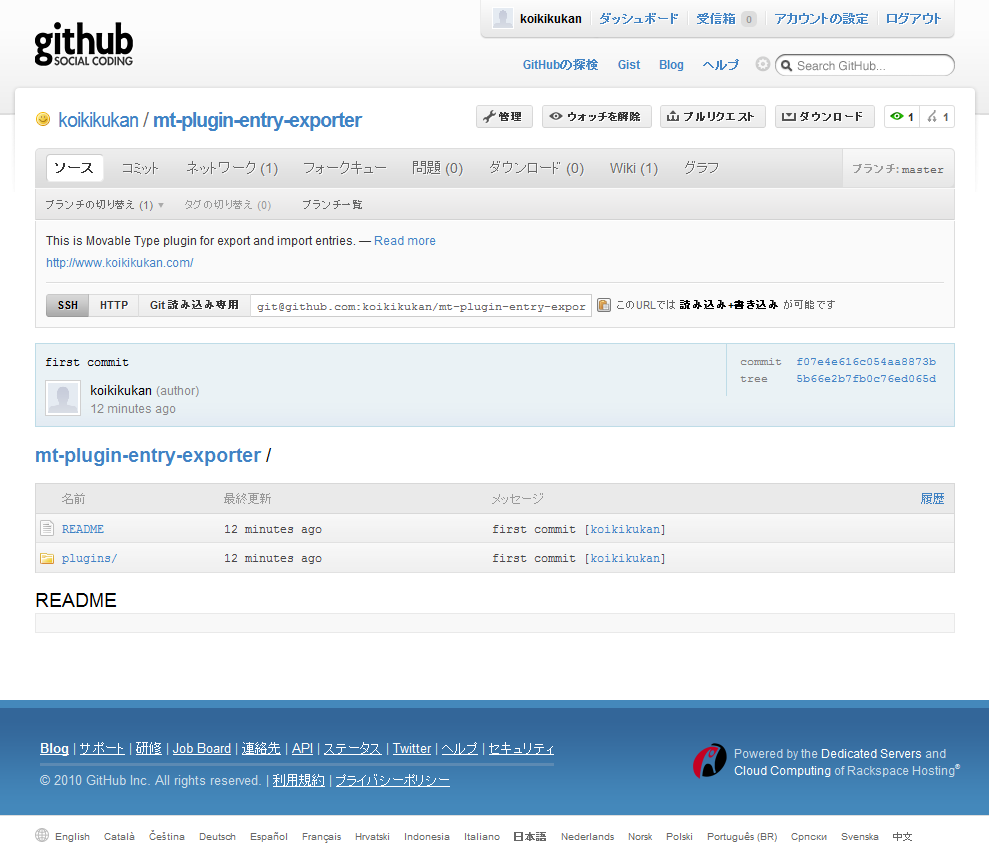
Task: Click the yellow smiley repository icon
Action: pyautogui.click(x=43, y=119)
